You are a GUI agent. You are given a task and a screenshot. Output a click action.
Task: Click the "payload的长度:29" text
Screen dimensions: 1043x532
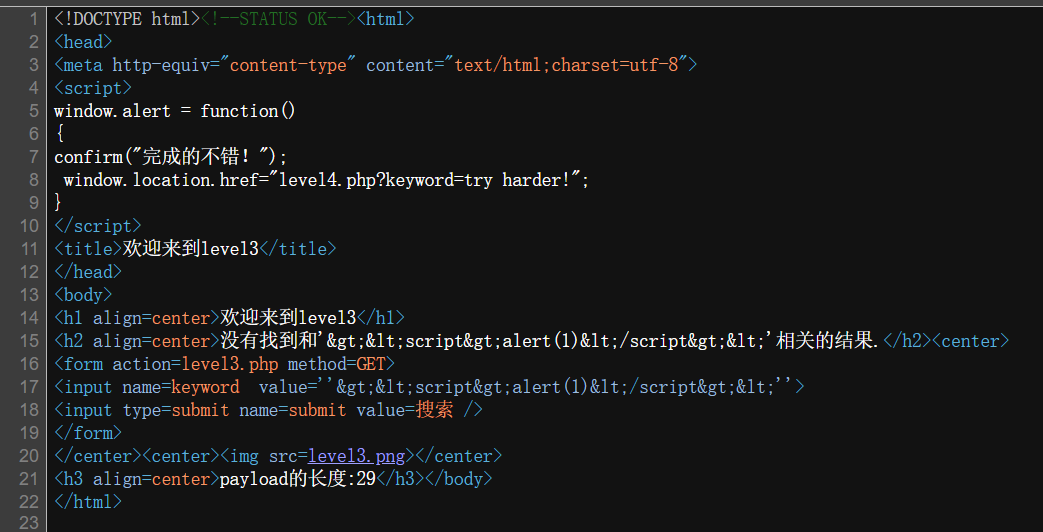297,479
